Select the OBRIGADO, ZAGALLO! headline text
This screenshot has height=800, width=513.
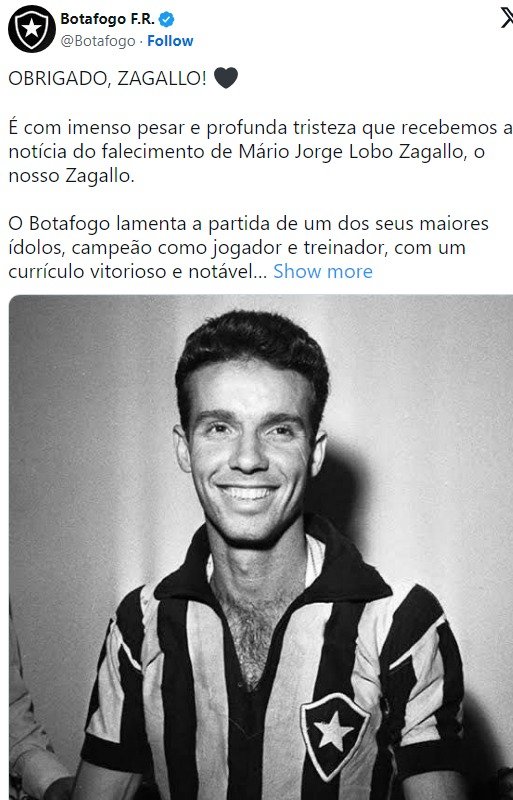point(108,78)
